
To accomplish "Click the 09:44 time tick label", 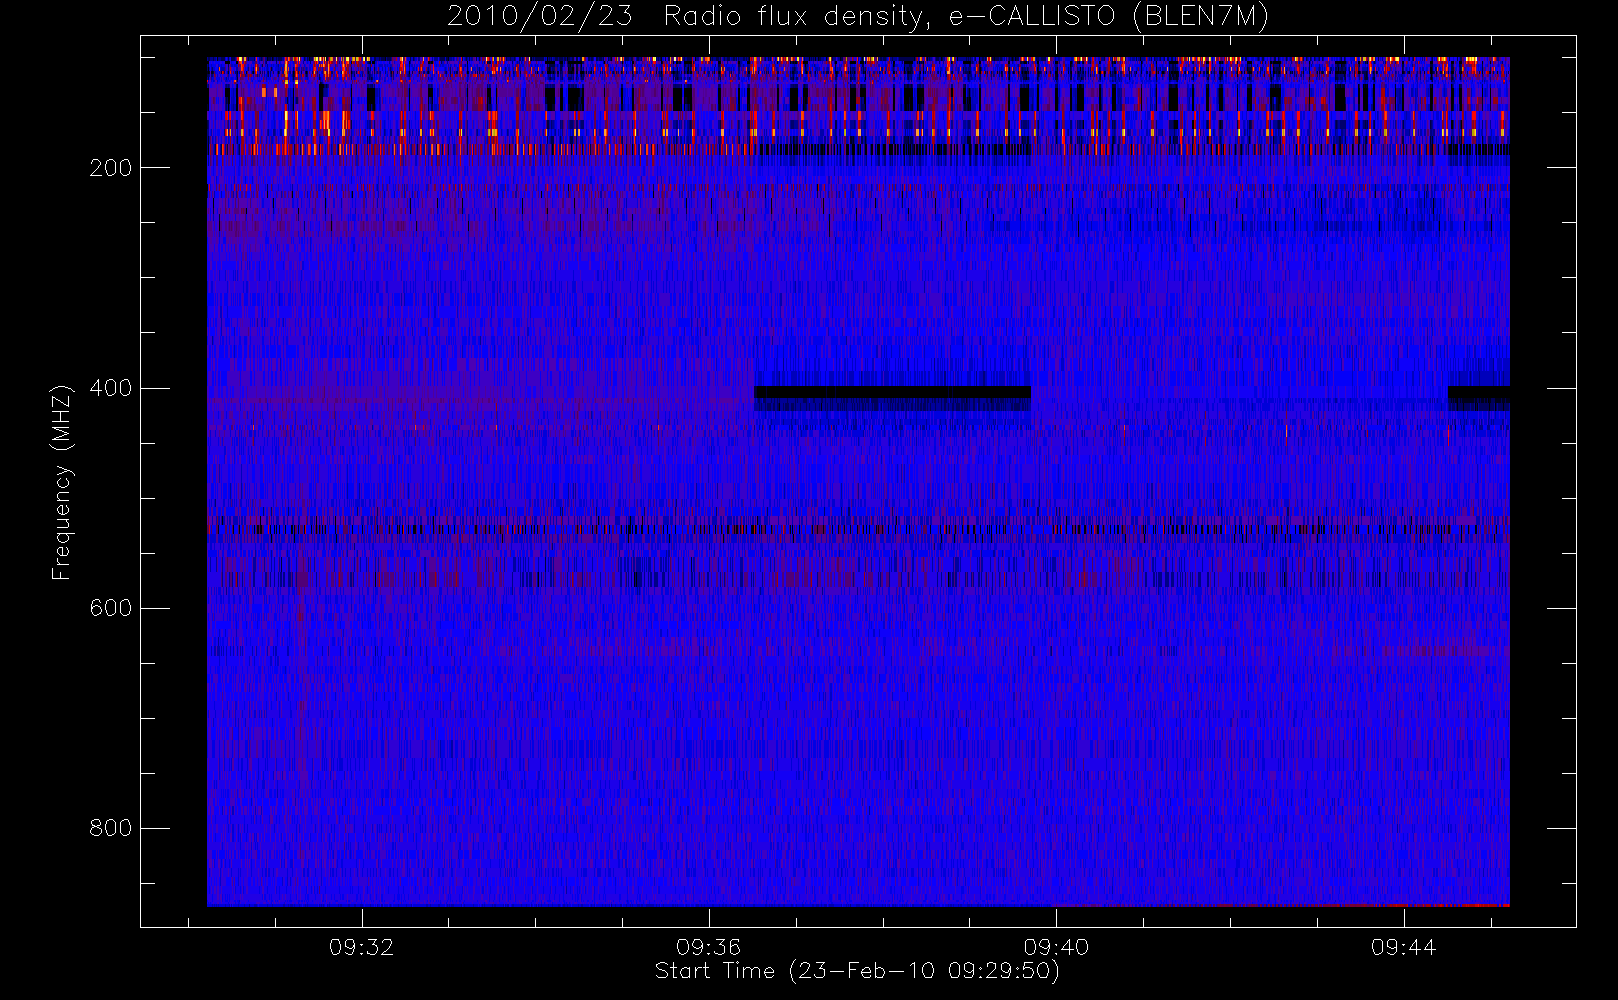I will click(x=1403, y=947).
